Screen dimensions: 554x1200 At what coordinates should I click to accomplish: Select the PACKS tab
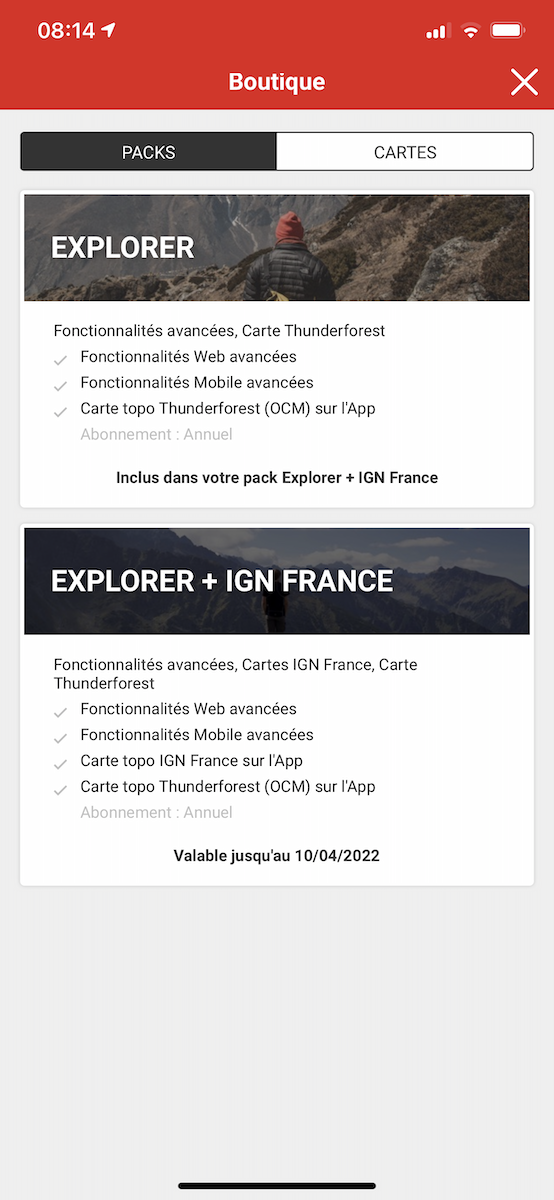click(149, 152)
